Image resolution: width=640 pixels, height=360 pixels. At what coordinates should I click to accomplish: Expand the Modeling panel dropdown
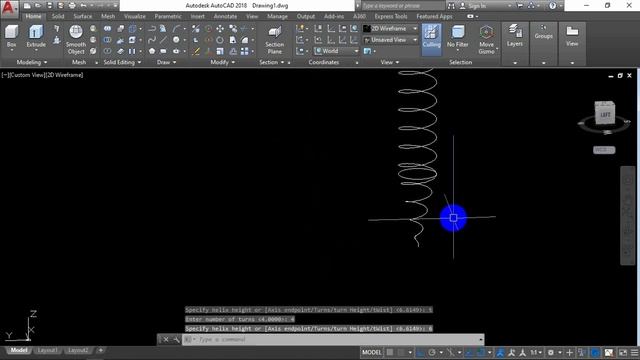pyautogui.click(x=32, y=62)
